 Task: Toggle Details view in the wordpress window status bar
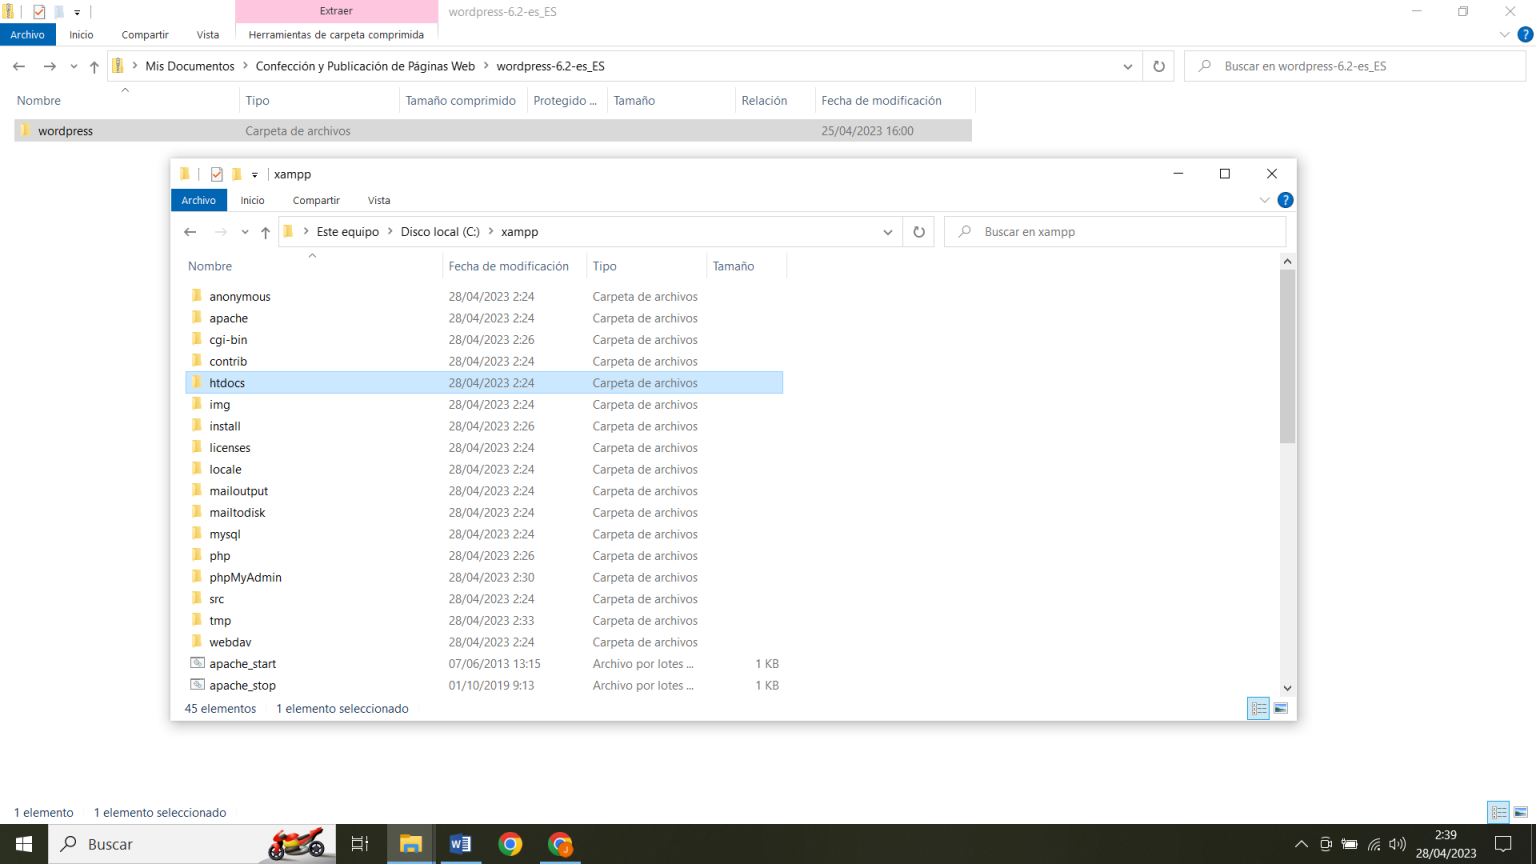tap(1498, 812)
